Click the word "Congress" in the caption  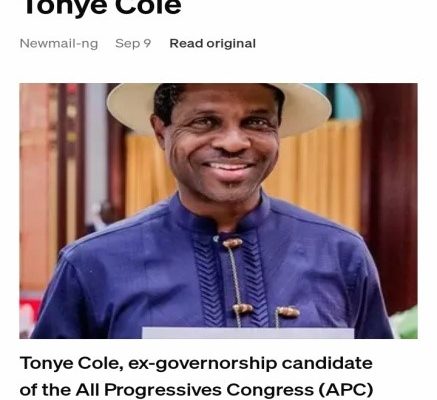[270, 391]
